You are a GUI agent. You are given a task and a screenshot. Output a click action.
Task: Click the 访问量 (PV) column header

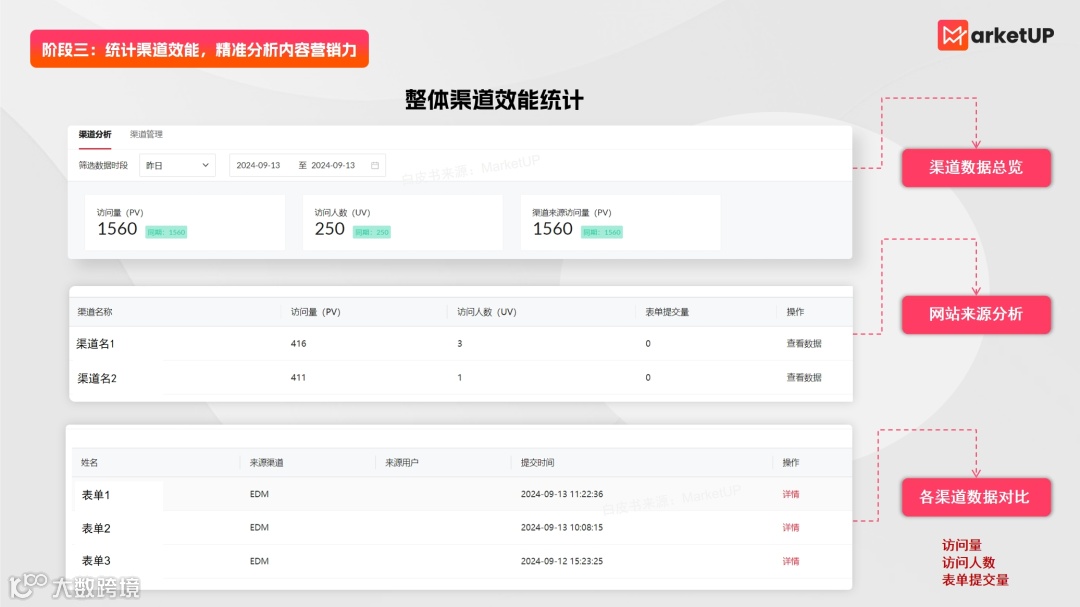[x=317, y=311]
